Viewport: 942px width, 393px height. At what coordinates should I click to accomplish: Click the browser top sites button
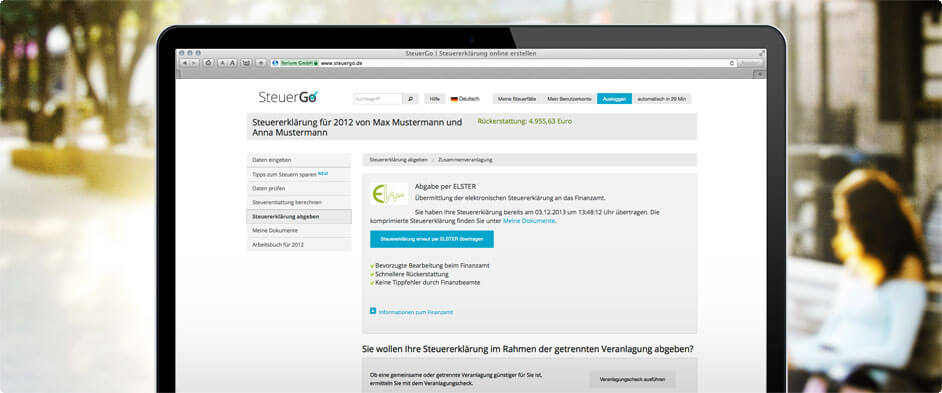[x=246, y=62]
